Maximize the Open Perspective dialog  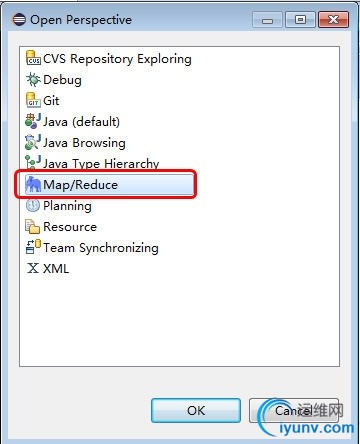300,20
